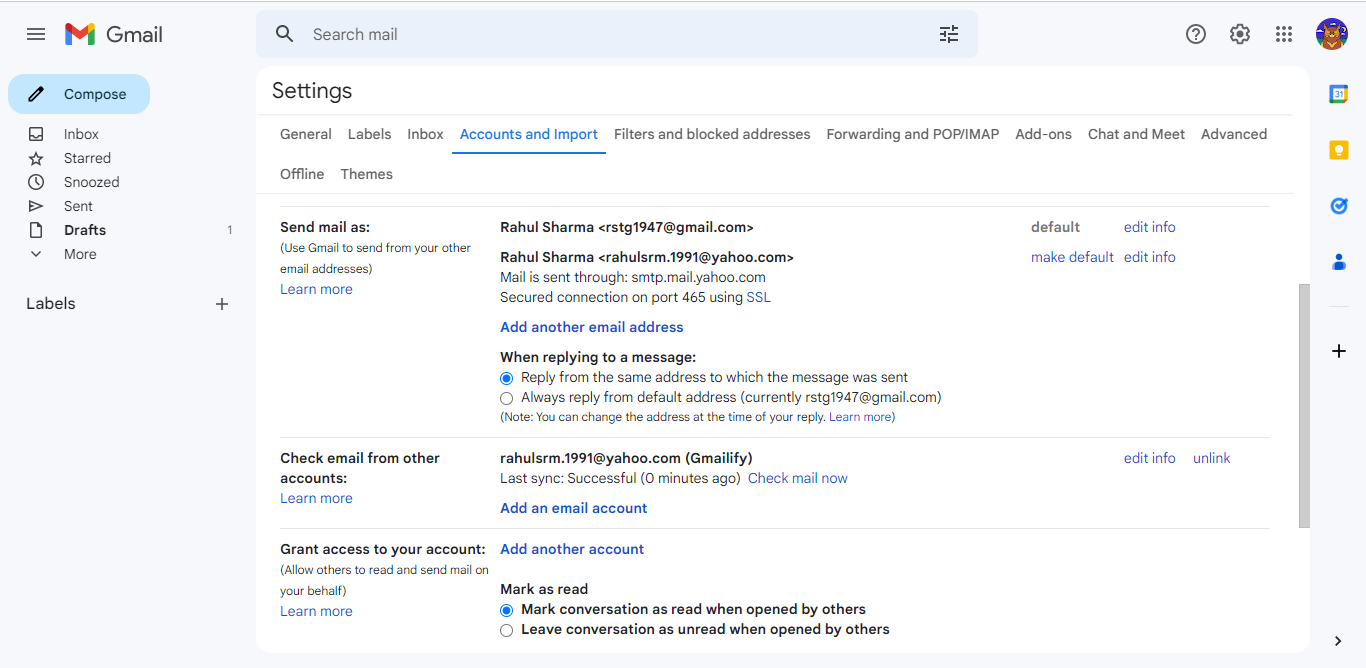This screenshot has height=668, width=1366.
Task: Click Add another account link
Action: tap(572, 549)
